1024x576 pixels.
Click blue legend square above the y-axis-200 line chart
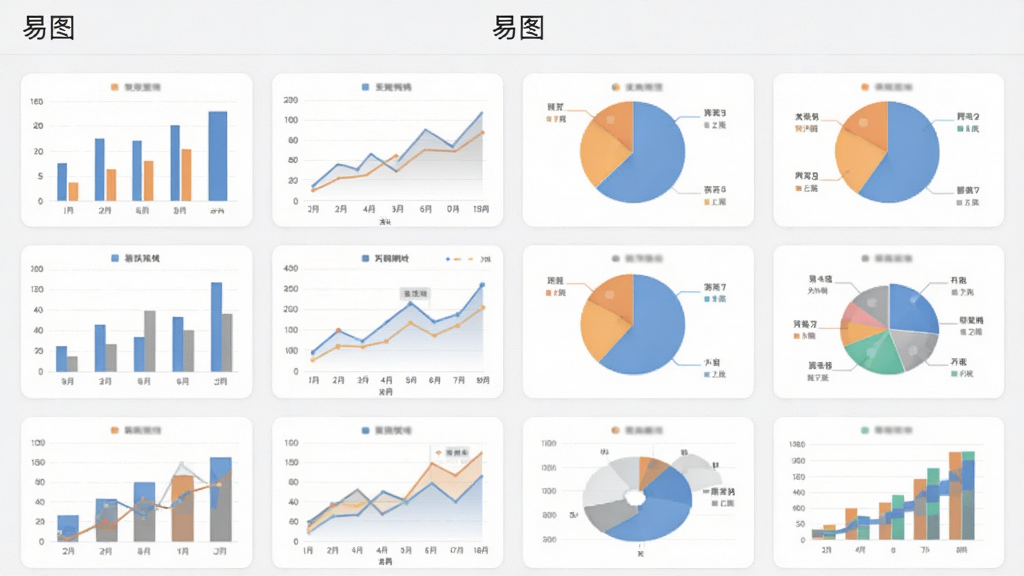366,87
